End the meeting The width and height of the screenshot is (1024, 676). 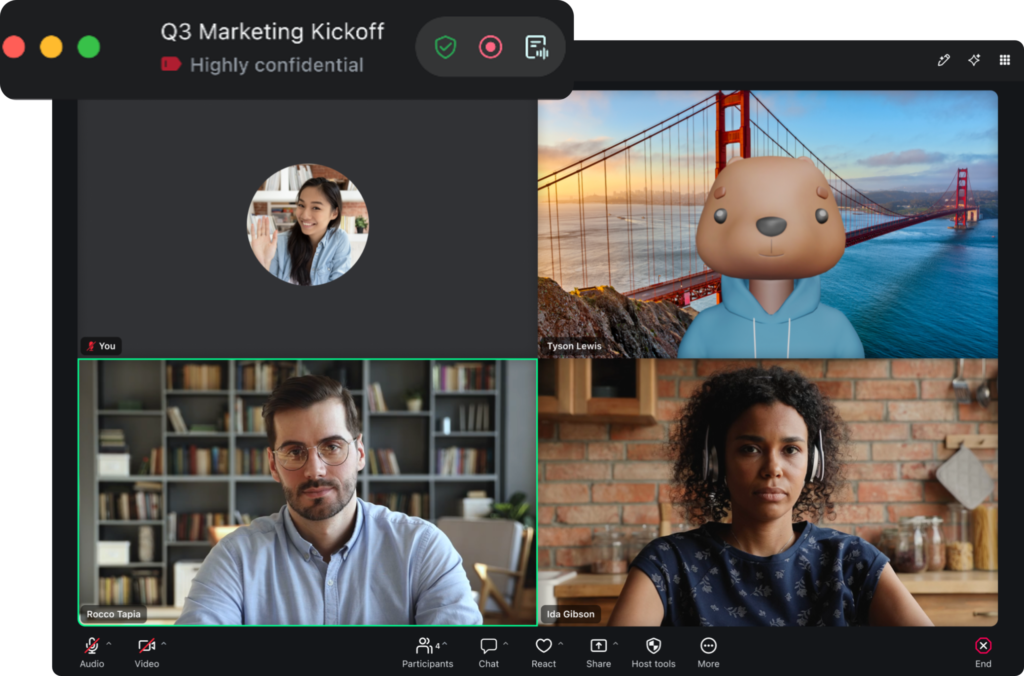983,653
